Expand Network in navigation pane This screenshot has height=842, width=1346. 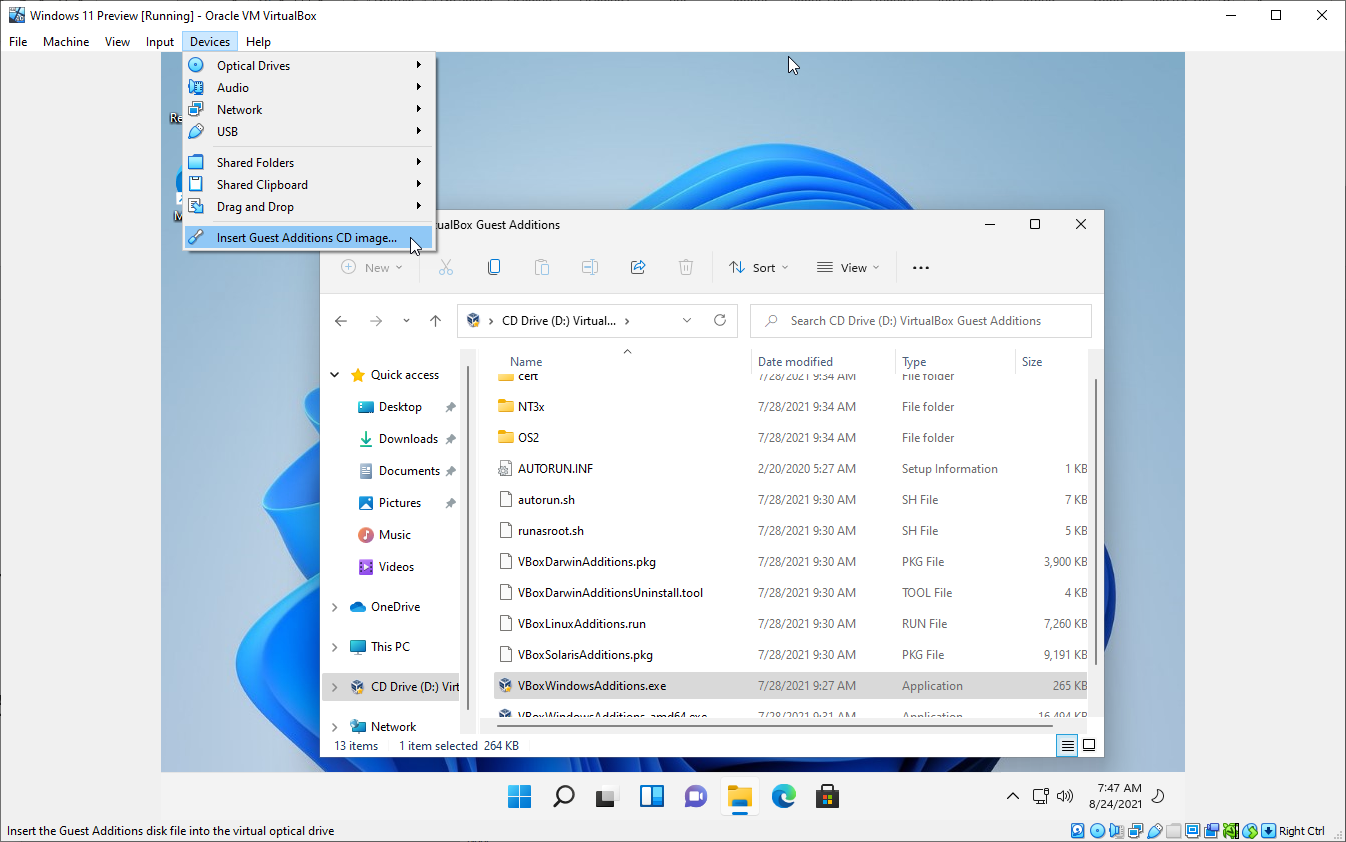[x=335, y=727]
